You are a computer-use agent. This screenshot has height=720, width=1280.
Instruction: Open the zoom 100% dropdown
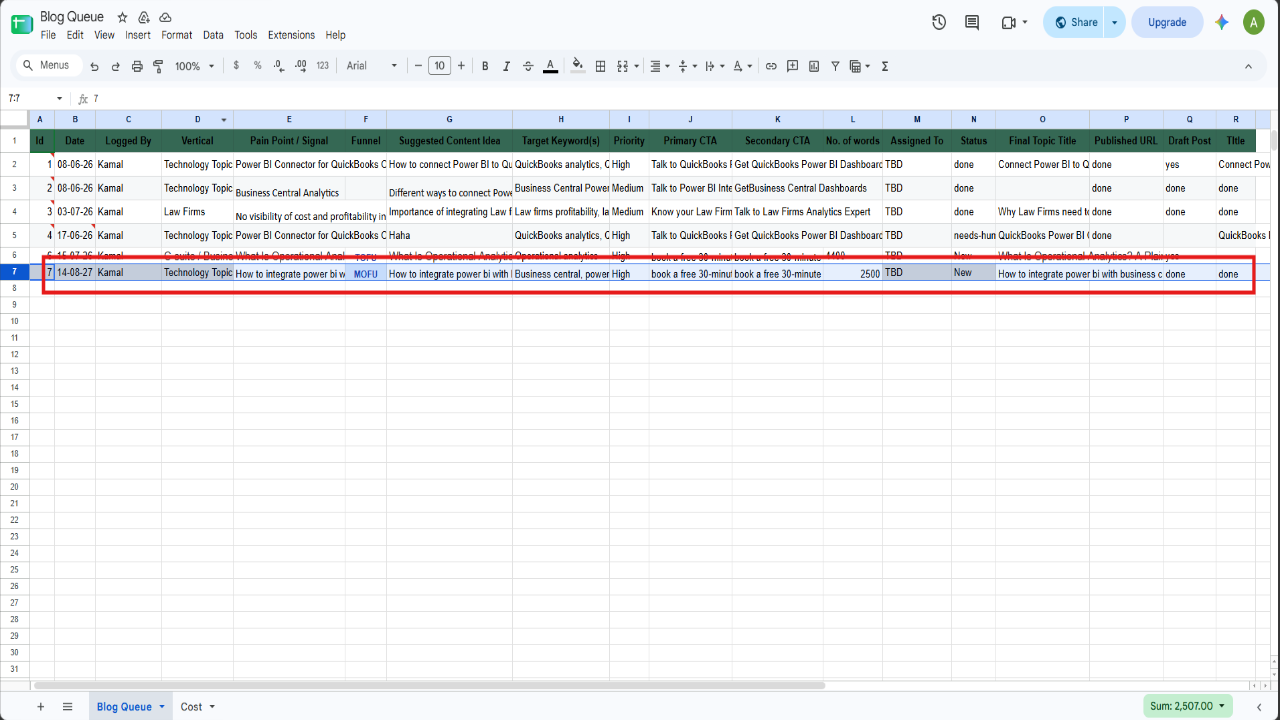pyautogui.click(x=195, y=66)
